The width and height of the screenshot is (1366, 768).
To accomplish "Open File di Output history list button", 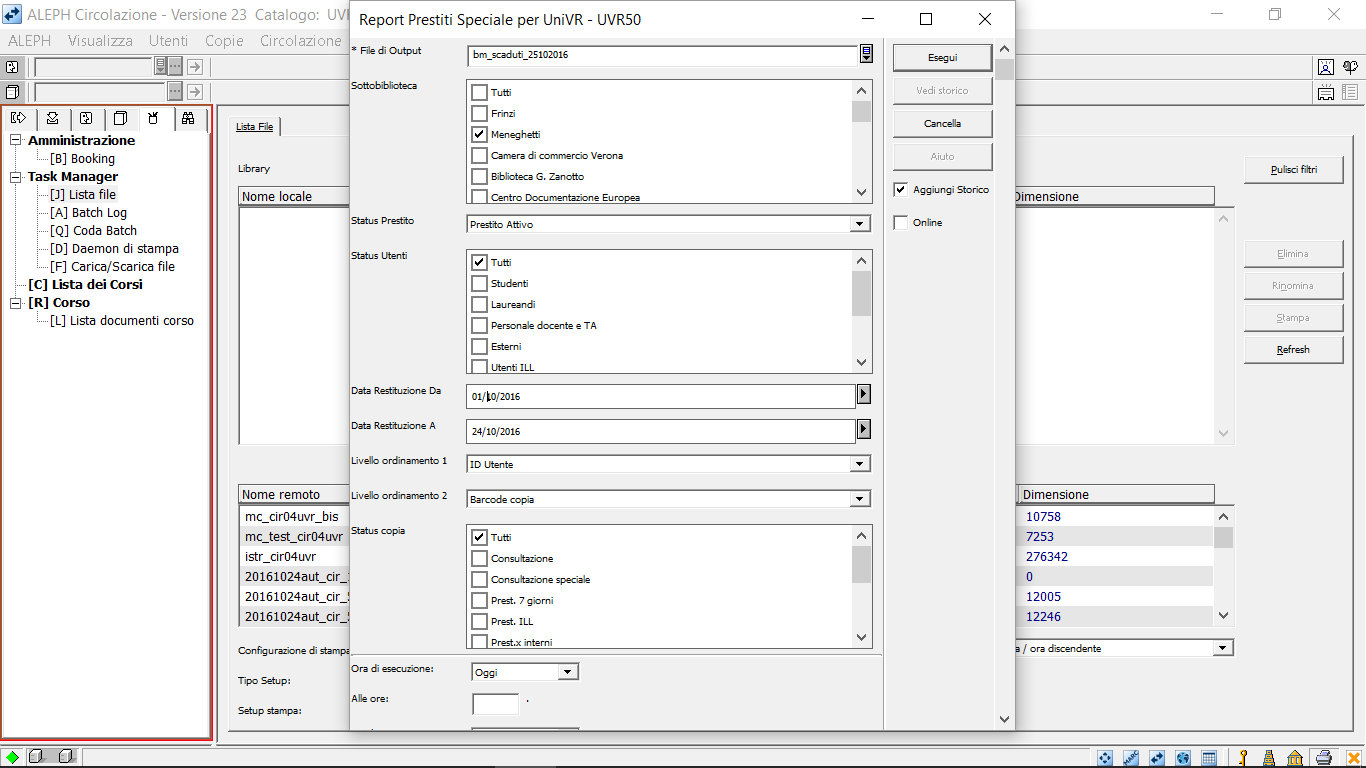I will click(866, 54).
